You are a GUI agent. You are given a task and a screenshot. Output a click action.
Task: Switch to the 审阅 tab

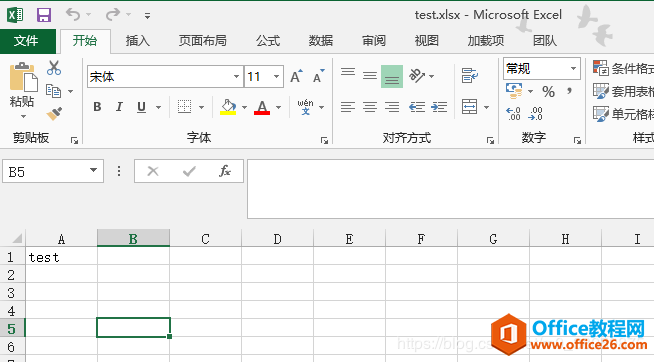click(374, 41)
